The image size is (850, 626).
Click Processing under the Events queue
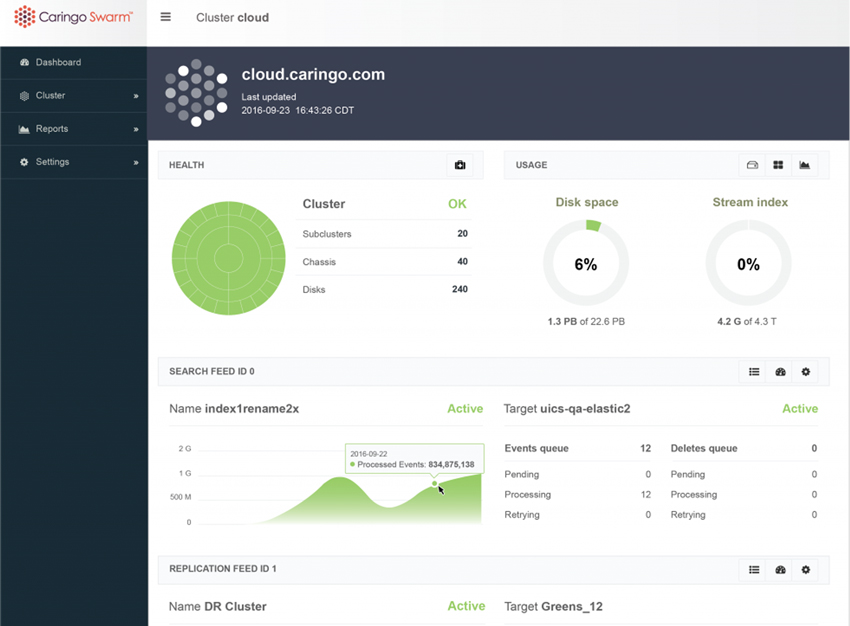(x=527, y=494)
